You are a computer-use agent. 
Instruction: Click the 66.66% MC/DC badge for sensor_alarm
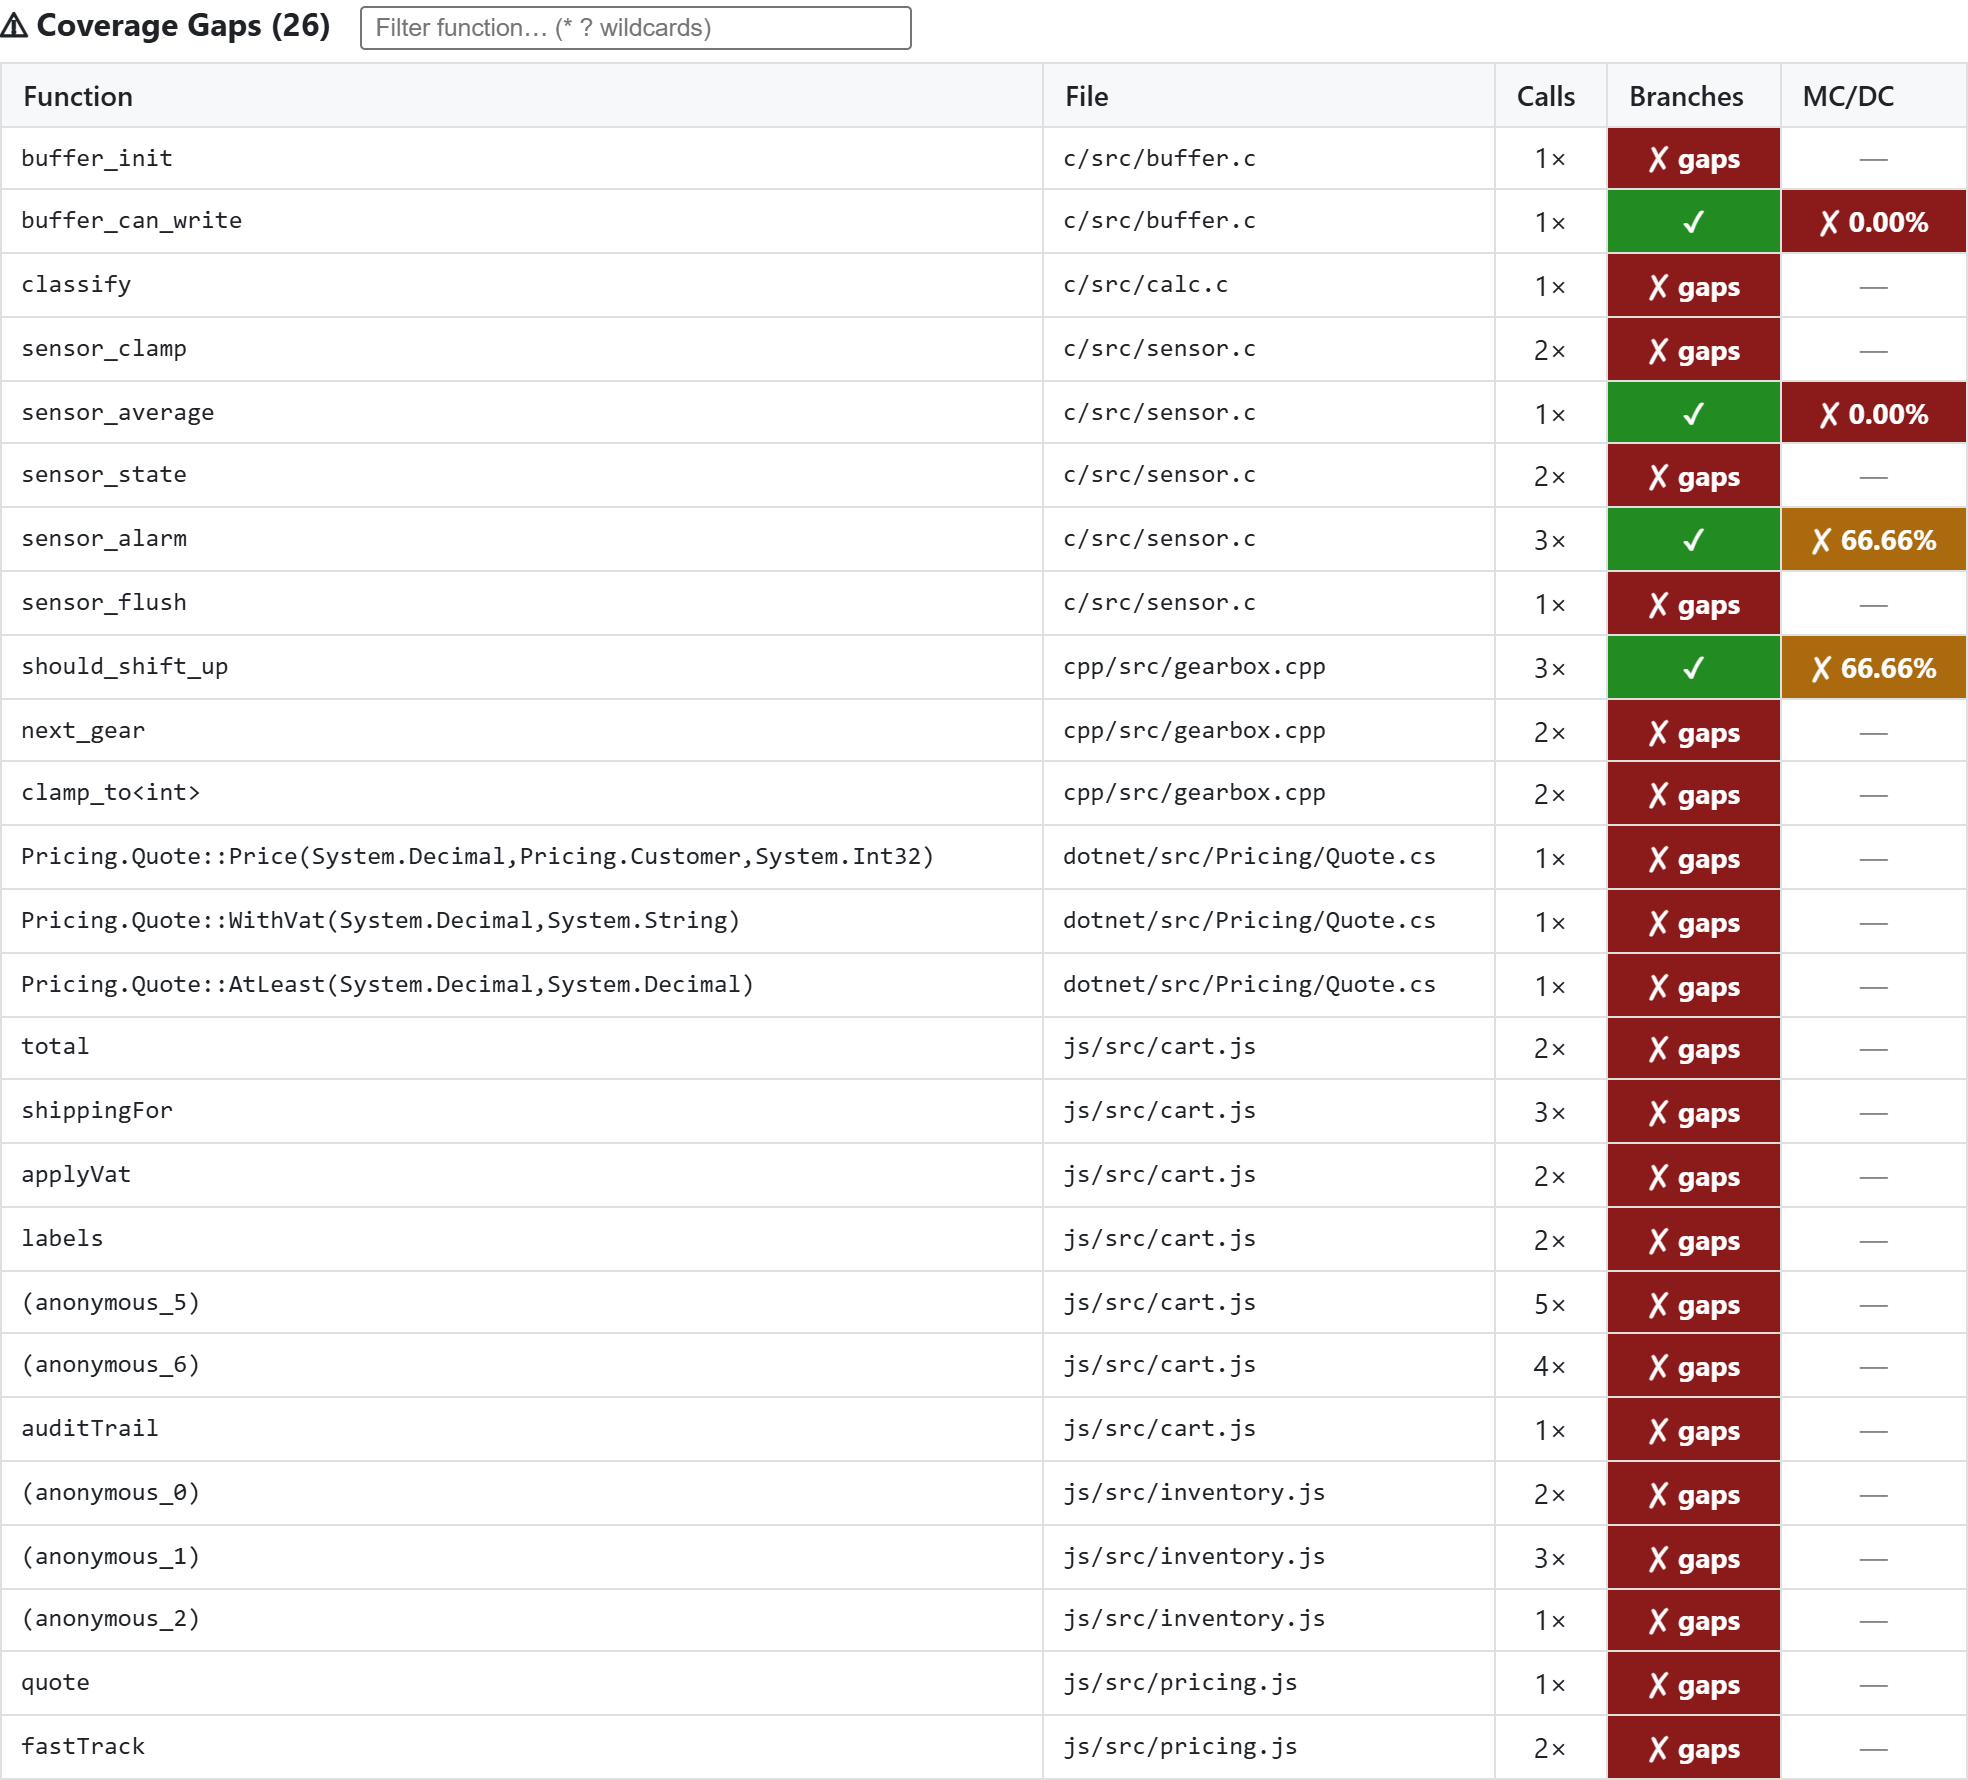[x=1873, y=540]
